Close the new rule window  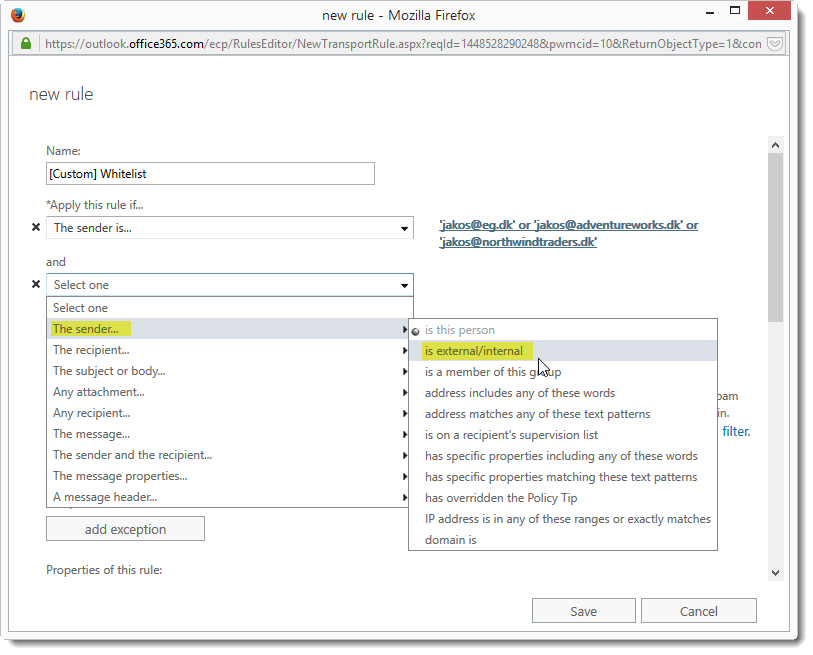pos(769,11)
